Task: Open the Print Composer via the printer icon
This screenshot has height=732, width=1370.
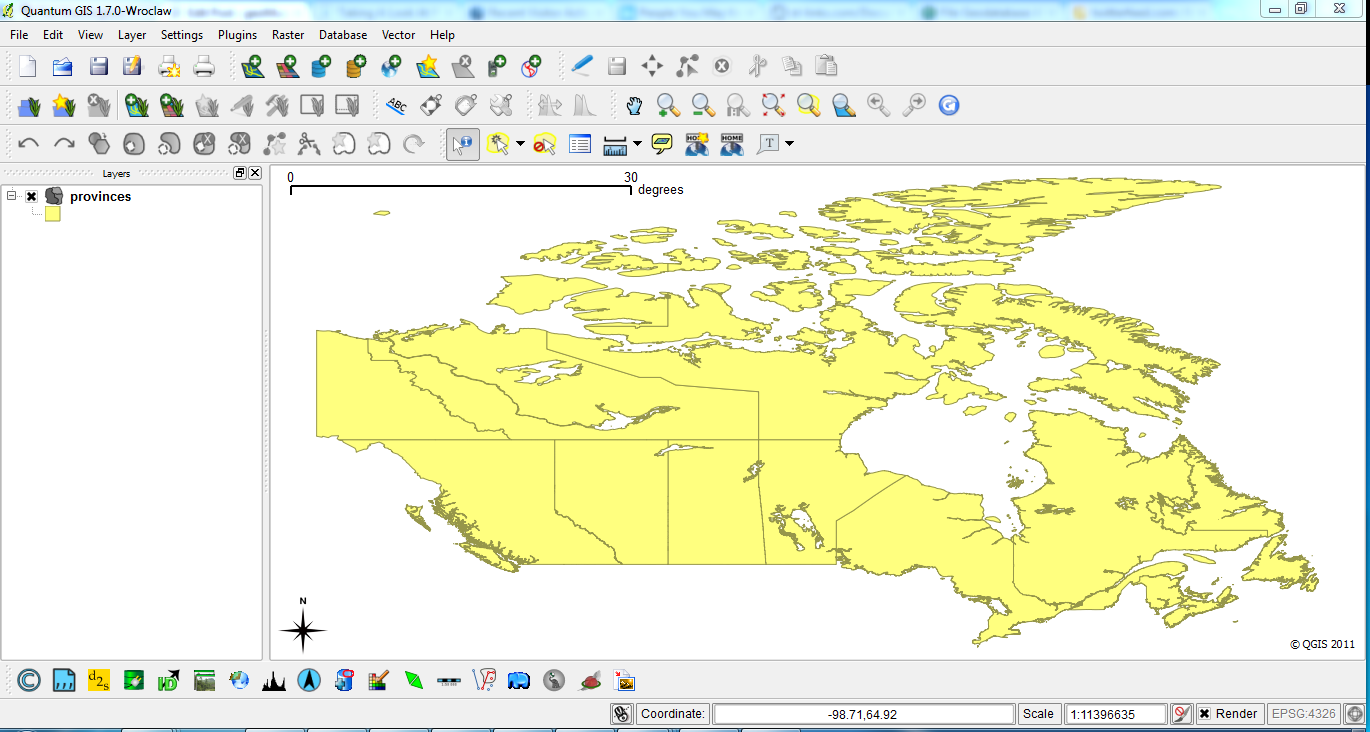Action: pos(204,67)
